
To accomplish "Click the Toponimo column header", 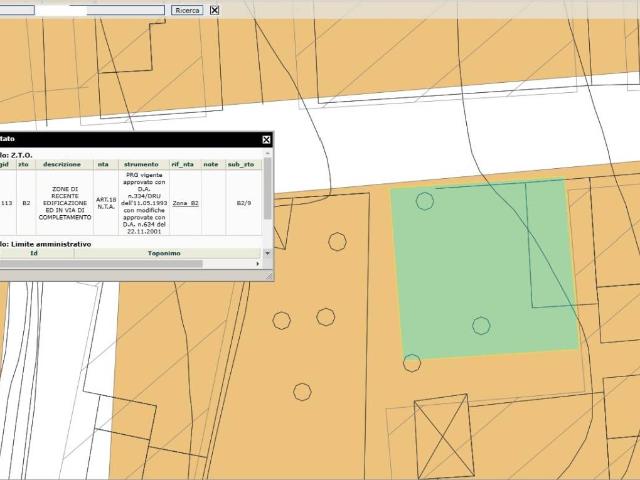I will click(x=164, y=253).
